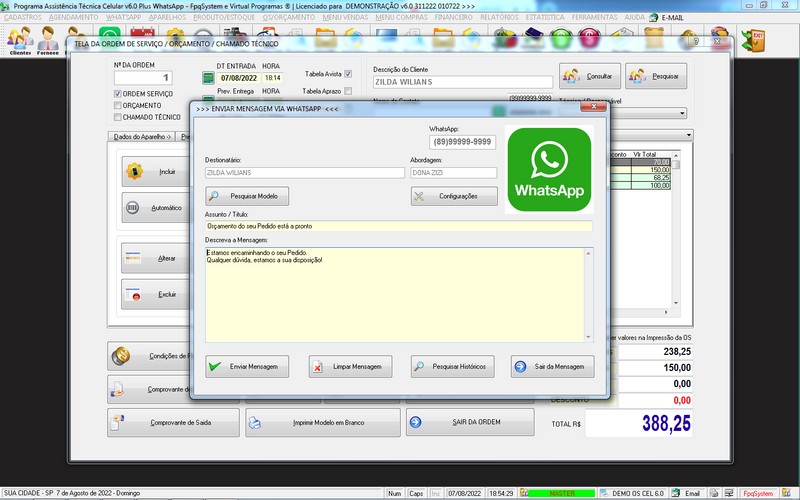The height and width of the screenshot is (500, 800).
Task: Click the Incluir button in order window
Action: coord(156,171)
